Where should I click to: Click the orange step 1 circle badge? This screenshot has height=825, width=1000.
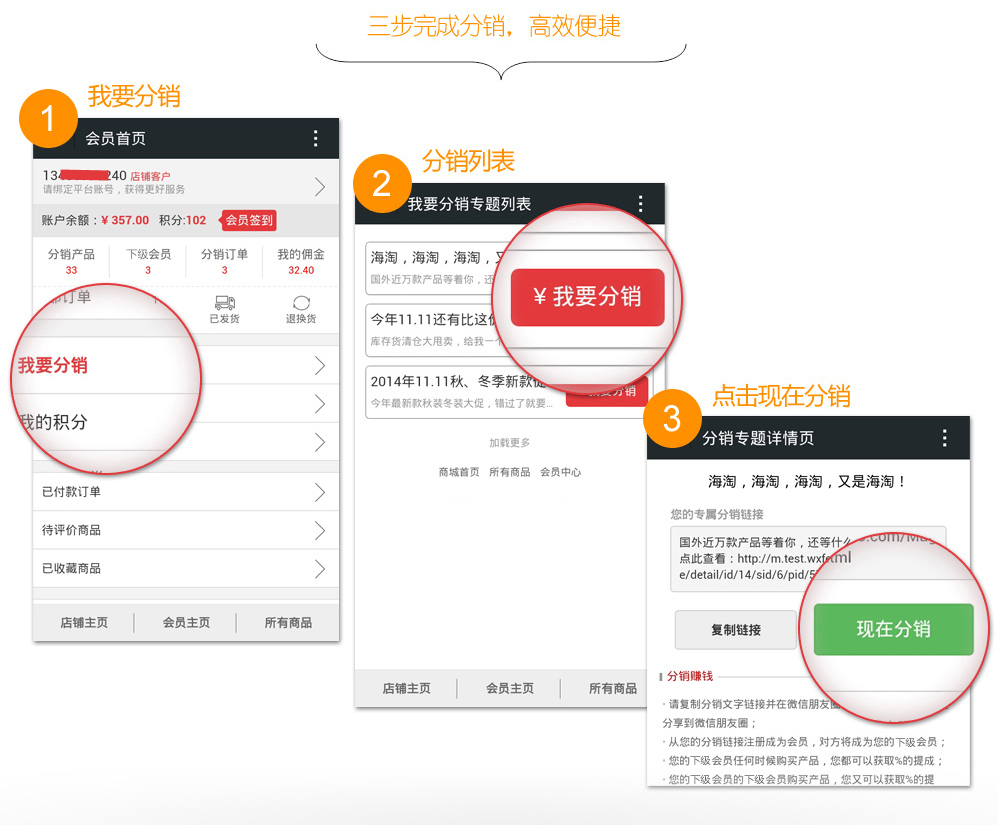coord(48,119)
